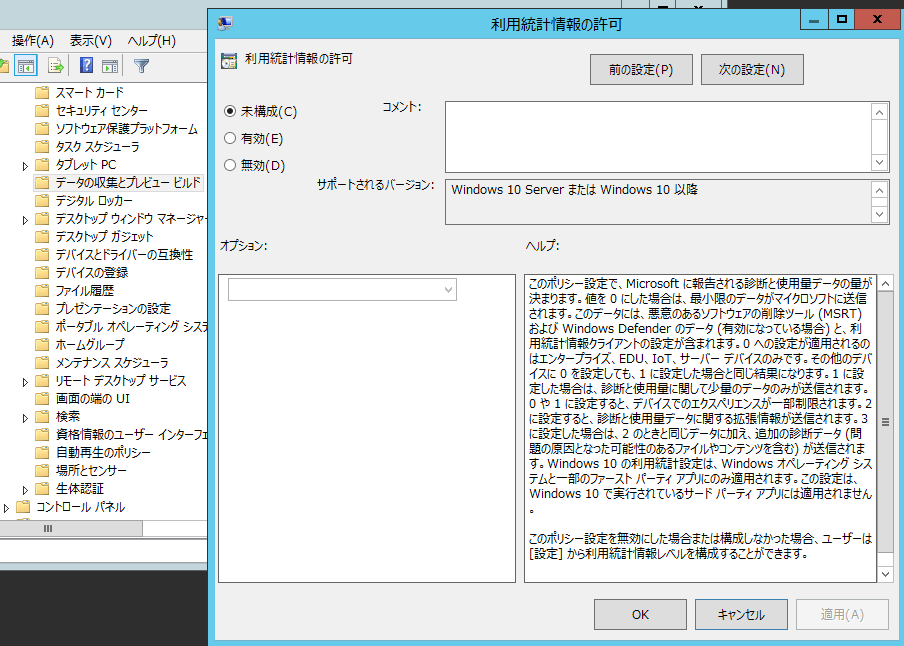Image resolution: width=904 pixels, height=646 pixels.
Task: Open the ヘルプ(H) menu
Action: click(x=152, y=40)
